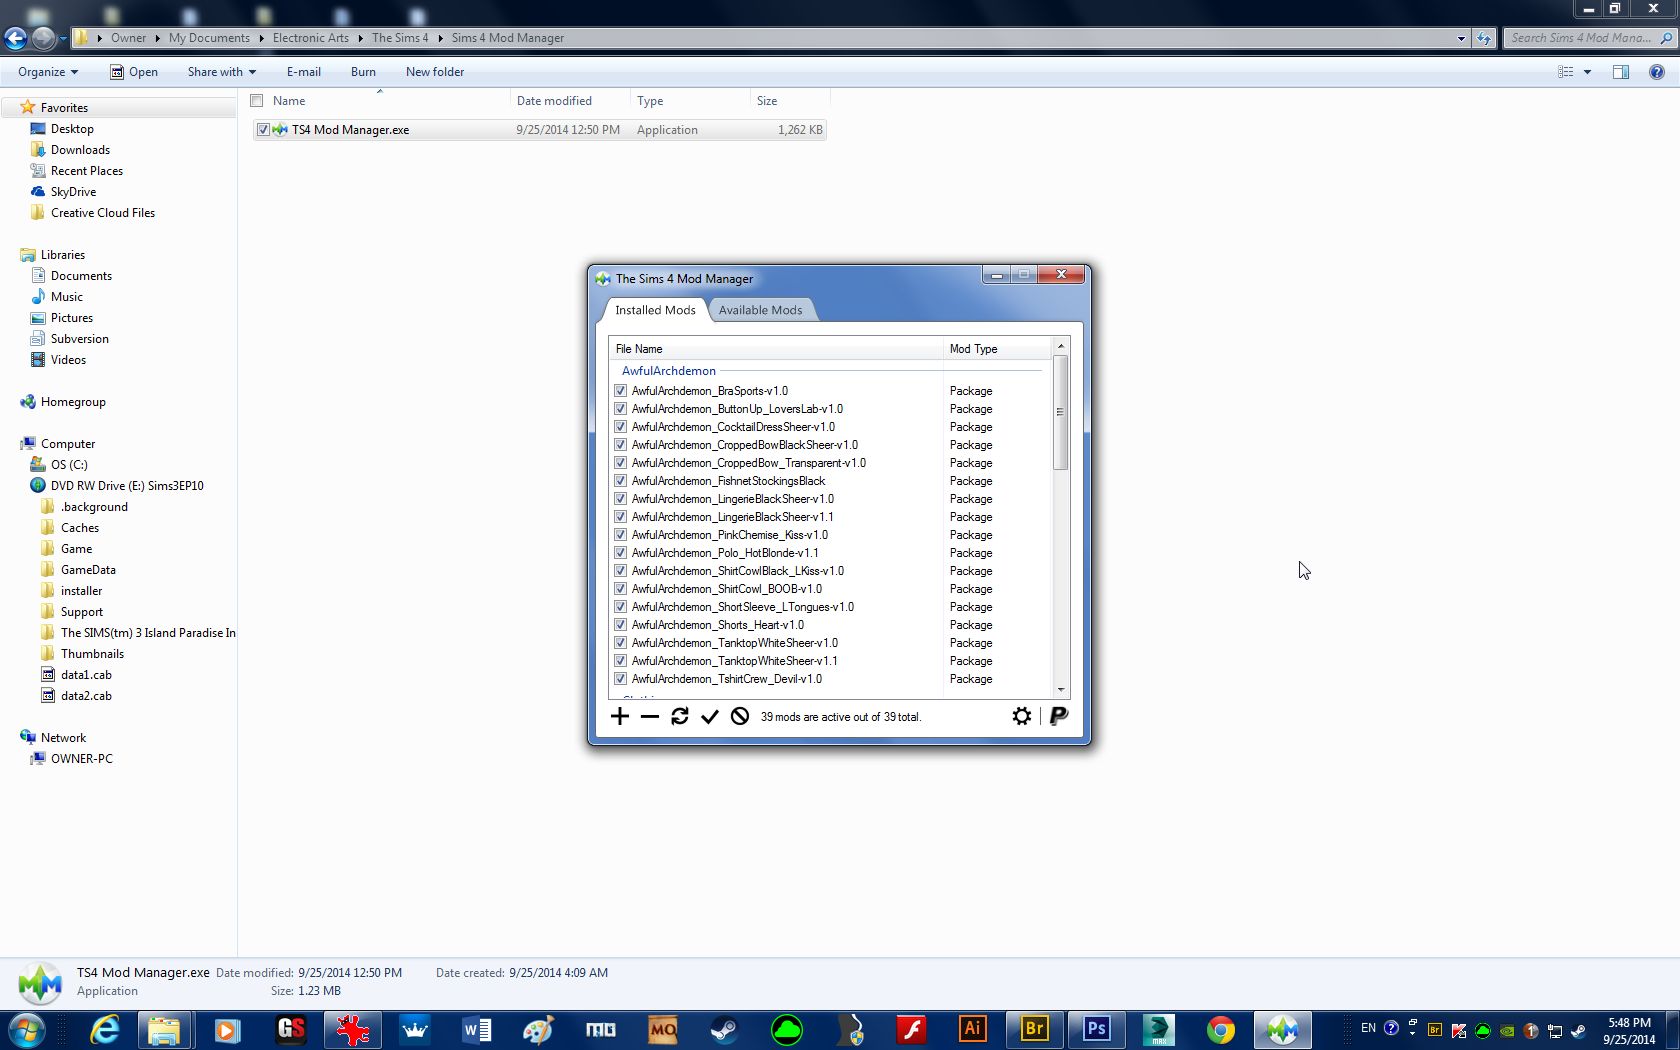Switch to the Available Mods tab
The image size is (1680, 1050).
(760, 310)
